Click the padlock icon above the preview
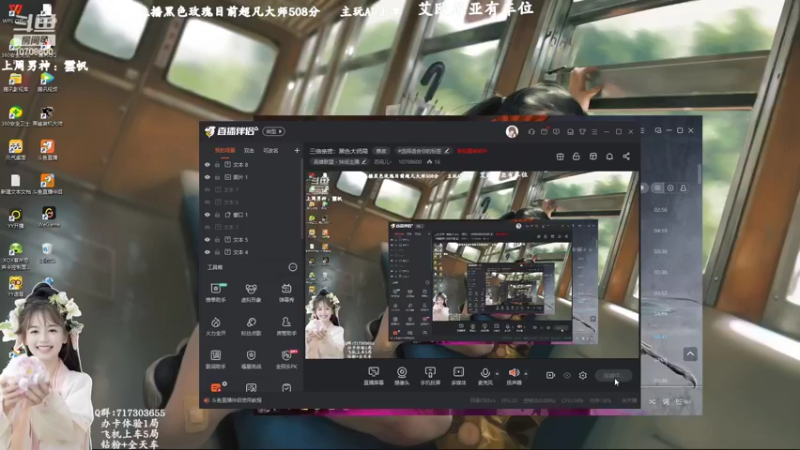 pyautogui.click(x=576, y=157)
